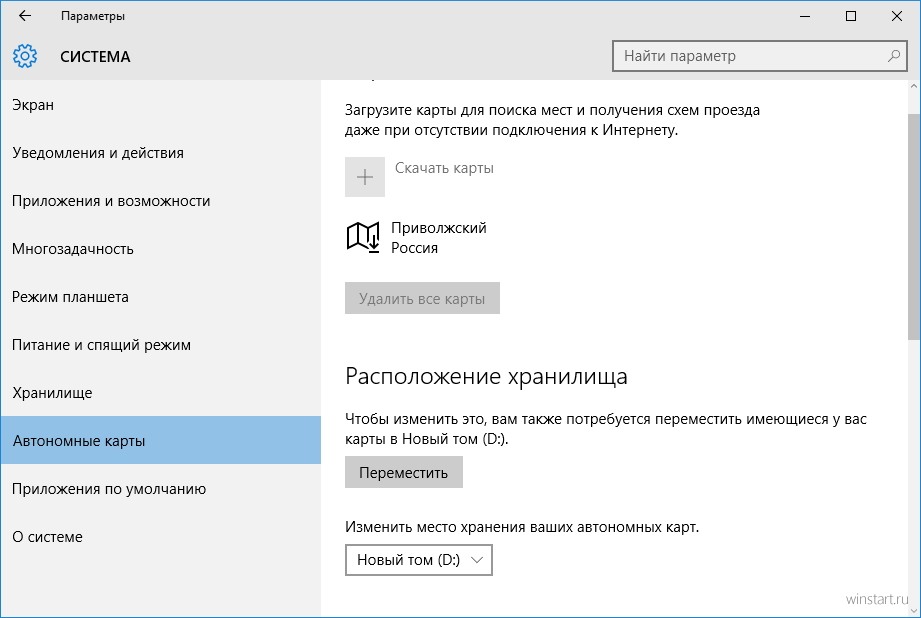Focus the Найти параметр search field

pos(760,56)
